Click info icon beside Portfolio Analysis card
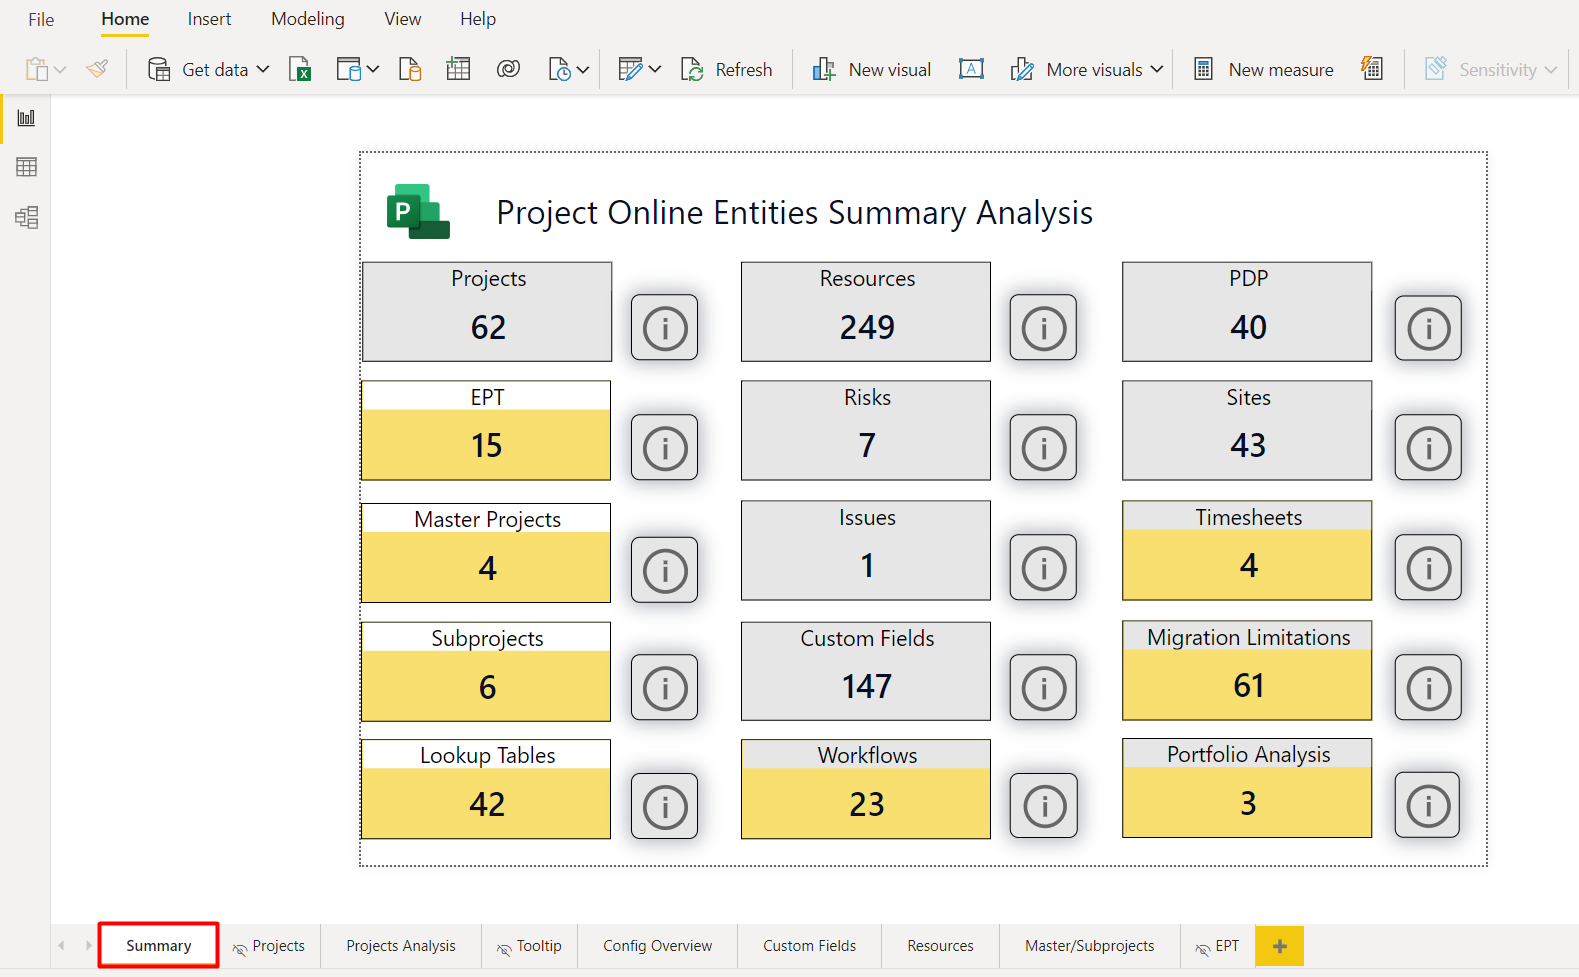The image size is (1579, 977). click(1428, 805)
